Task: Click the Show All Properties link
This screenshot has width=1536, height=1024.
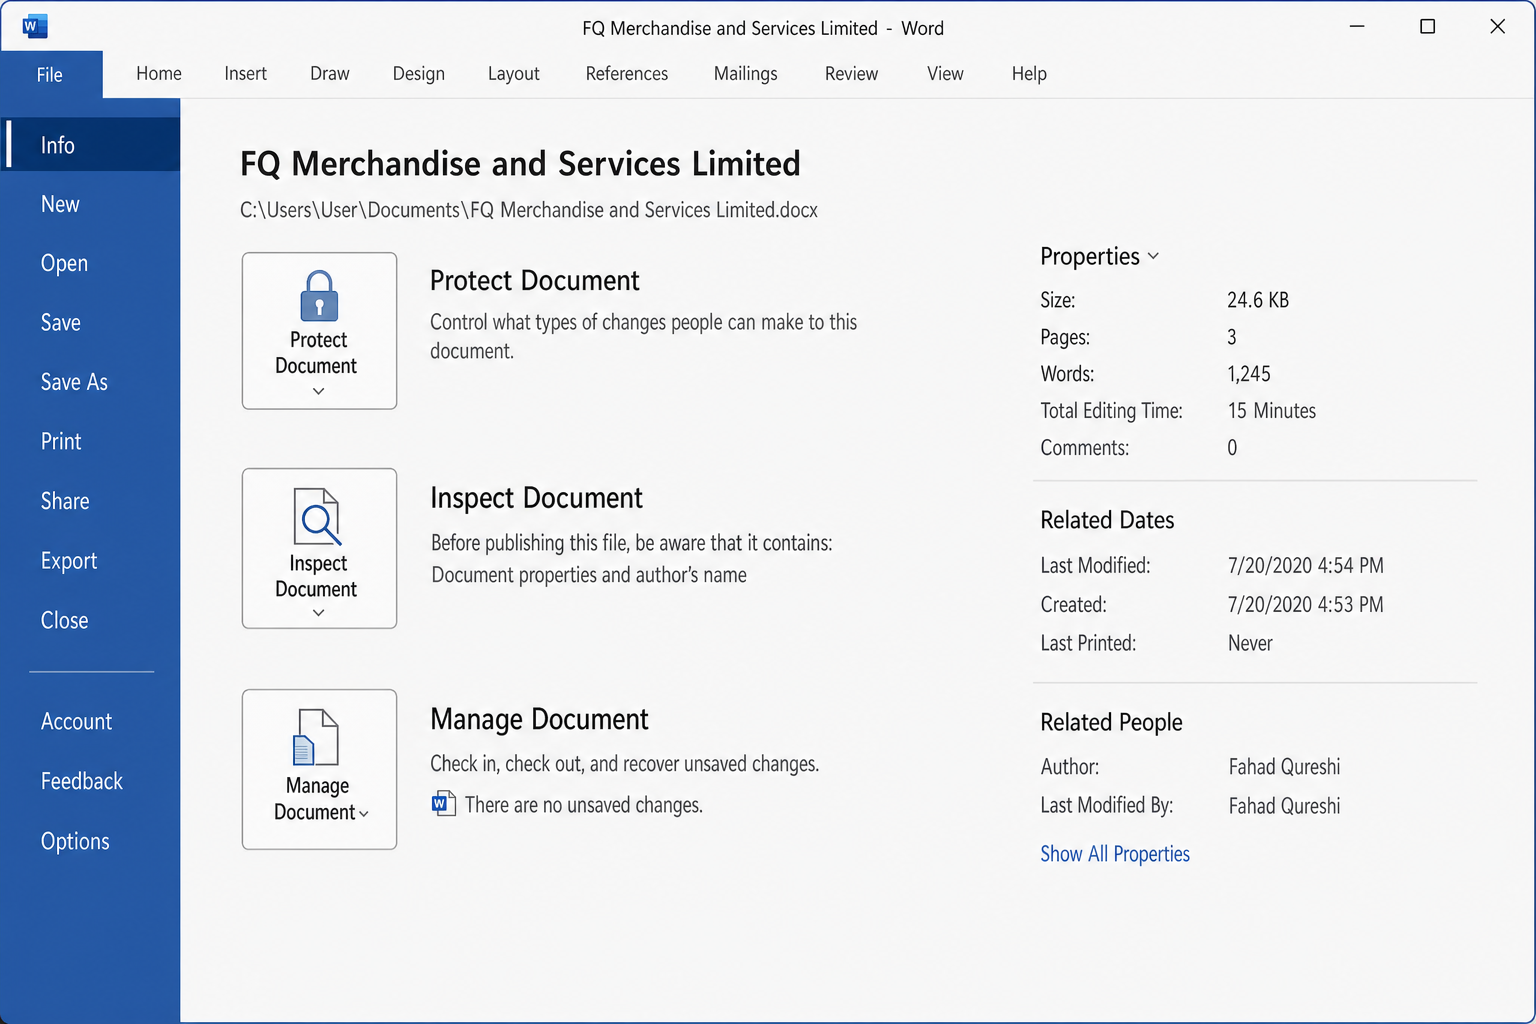Action: tap(1115, 854)
